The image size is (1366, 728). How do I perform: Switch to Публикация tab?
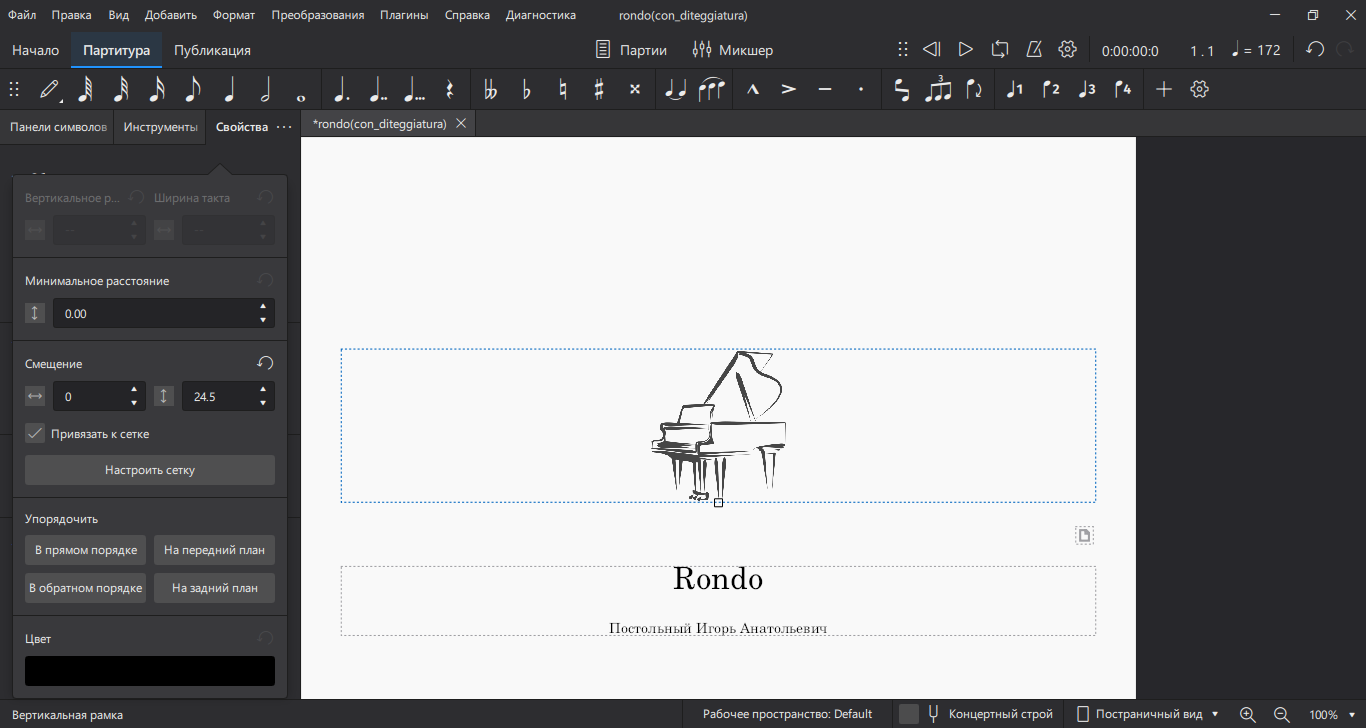coord(212,50)
